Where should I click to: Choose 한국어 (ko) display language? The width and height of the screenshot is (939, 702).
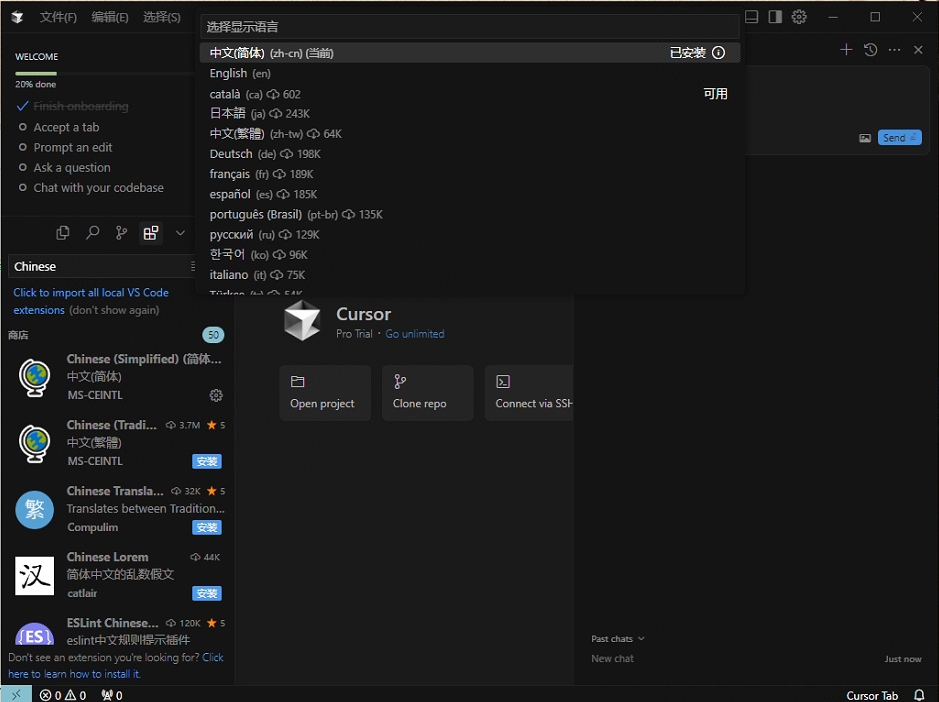pos(470,255)
